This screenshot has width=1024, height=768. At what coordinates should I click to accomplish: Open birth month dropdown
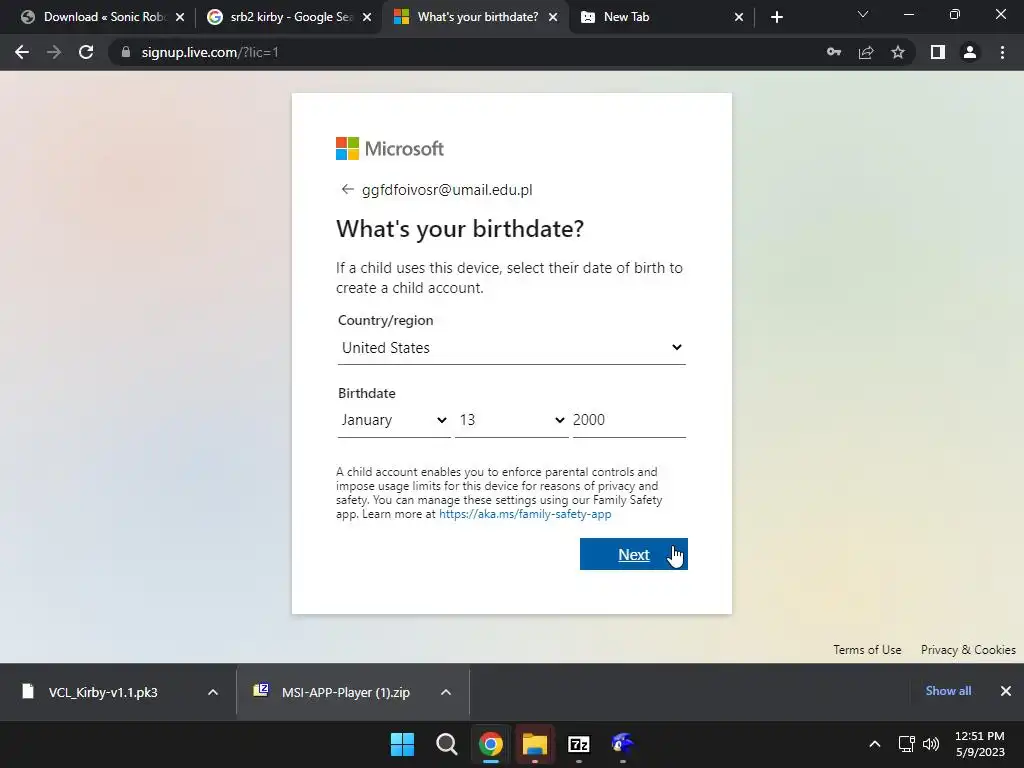(394, 420)
